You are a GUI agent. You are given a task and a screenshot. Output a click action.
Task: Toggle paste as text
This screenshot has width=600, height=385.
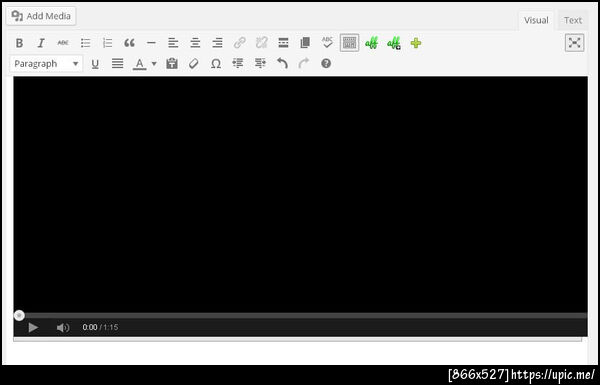point(172,64)
